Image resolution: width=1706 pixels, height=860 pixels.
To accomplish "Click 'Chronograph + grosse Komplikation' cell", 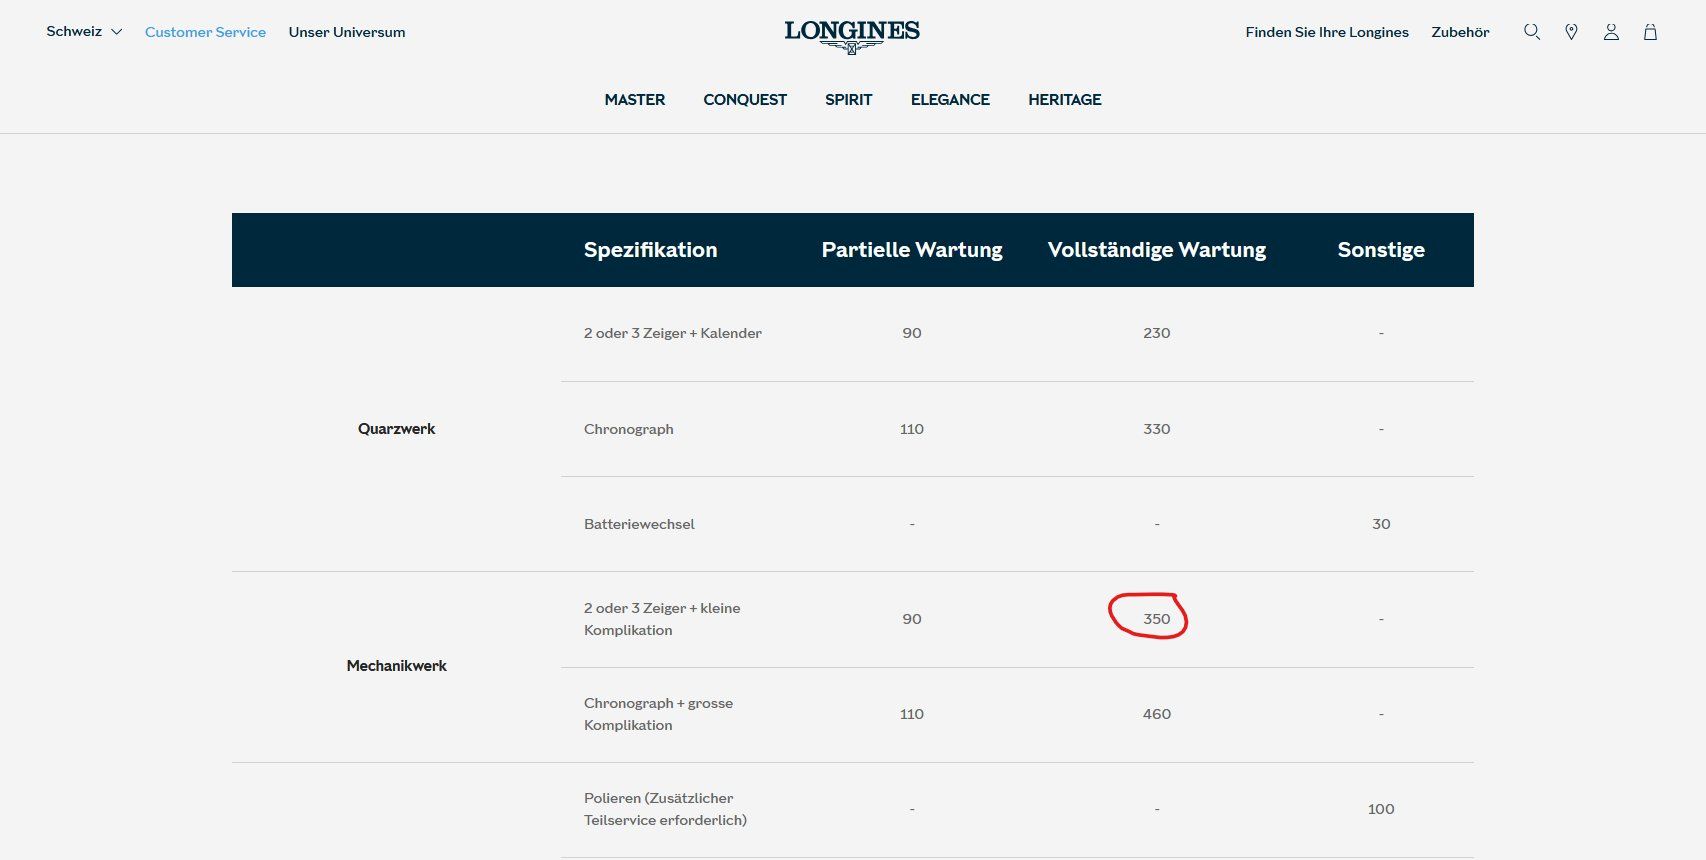I will tap(658, 714).
